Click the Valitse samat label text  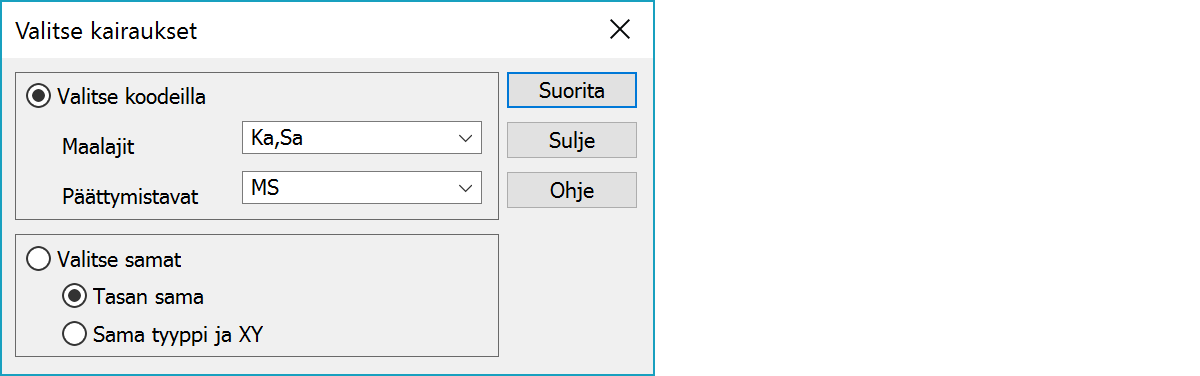pos(120,259)
